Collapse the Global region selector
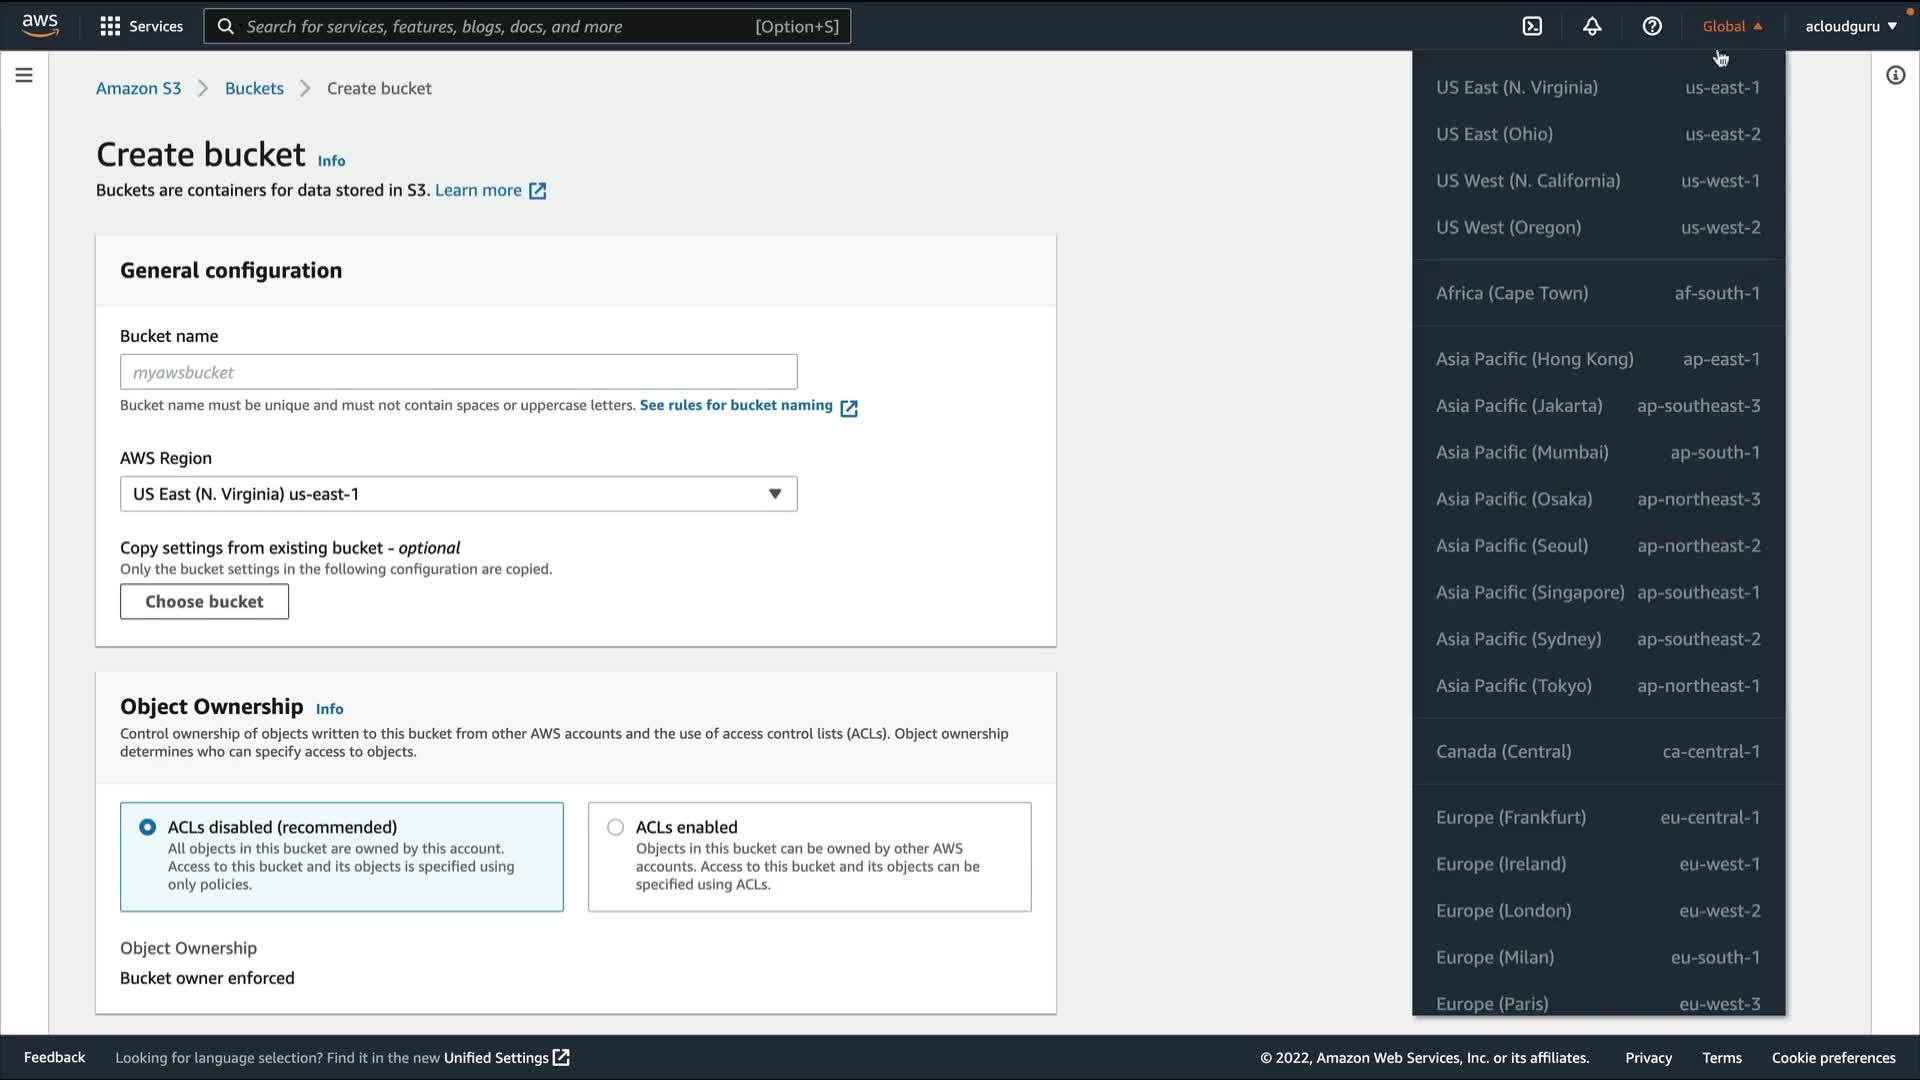Screen dimensions: 1920x1080 click(1732, 26)
